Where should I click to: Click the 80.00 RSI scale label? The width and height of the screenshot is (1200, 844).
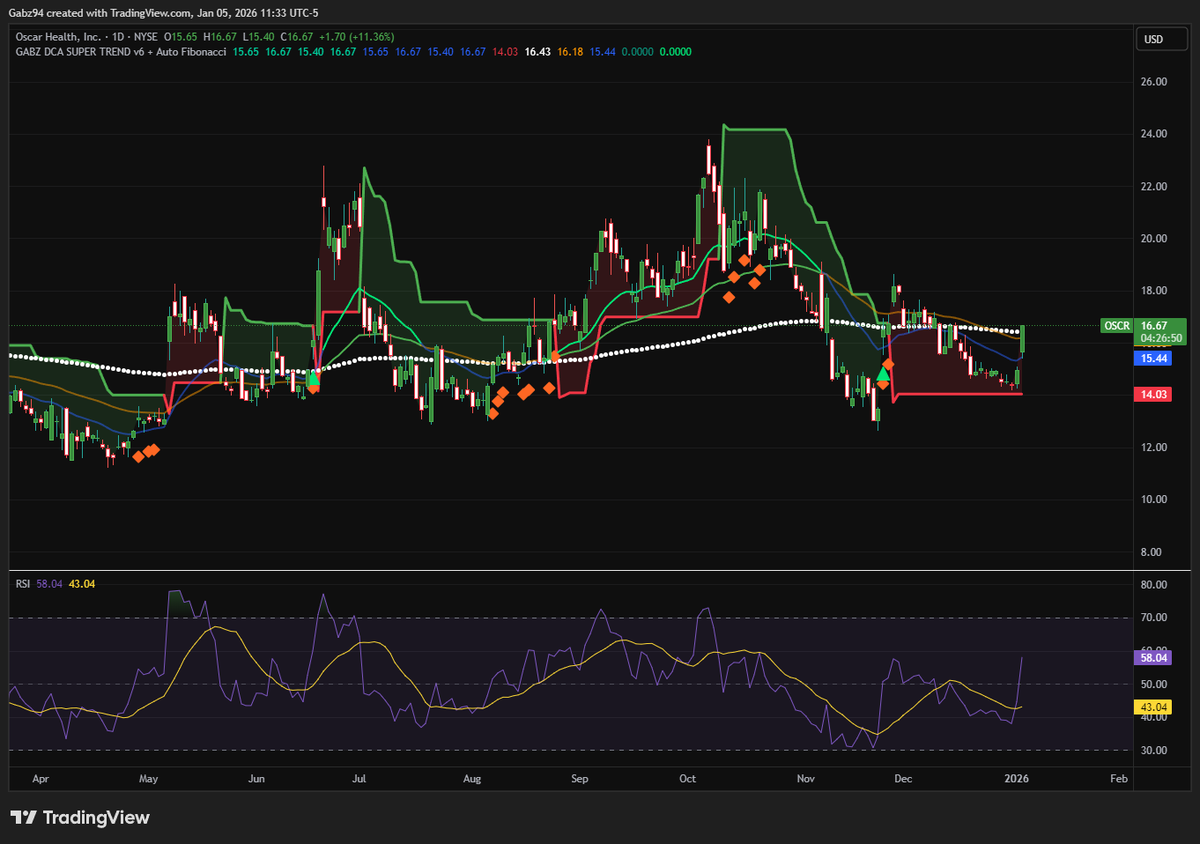click(x=1154, y=584)
